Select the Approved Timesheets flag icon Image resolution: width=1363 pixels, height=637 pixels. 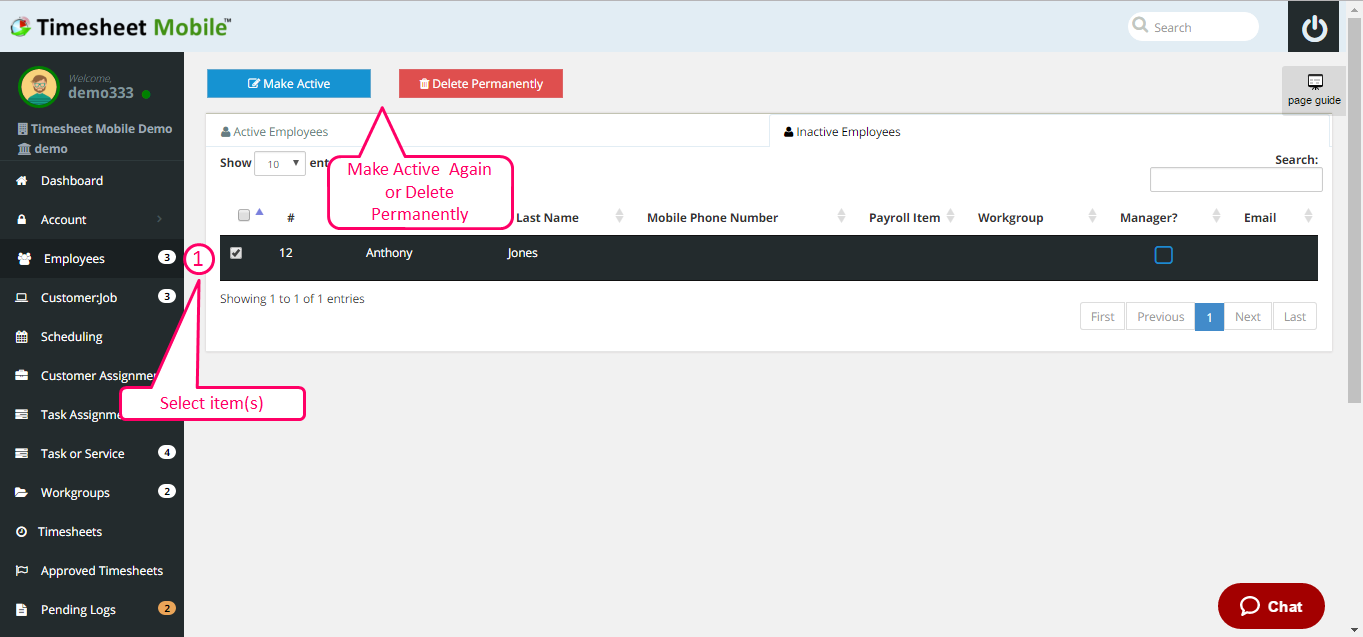click(x=22, y=571)
